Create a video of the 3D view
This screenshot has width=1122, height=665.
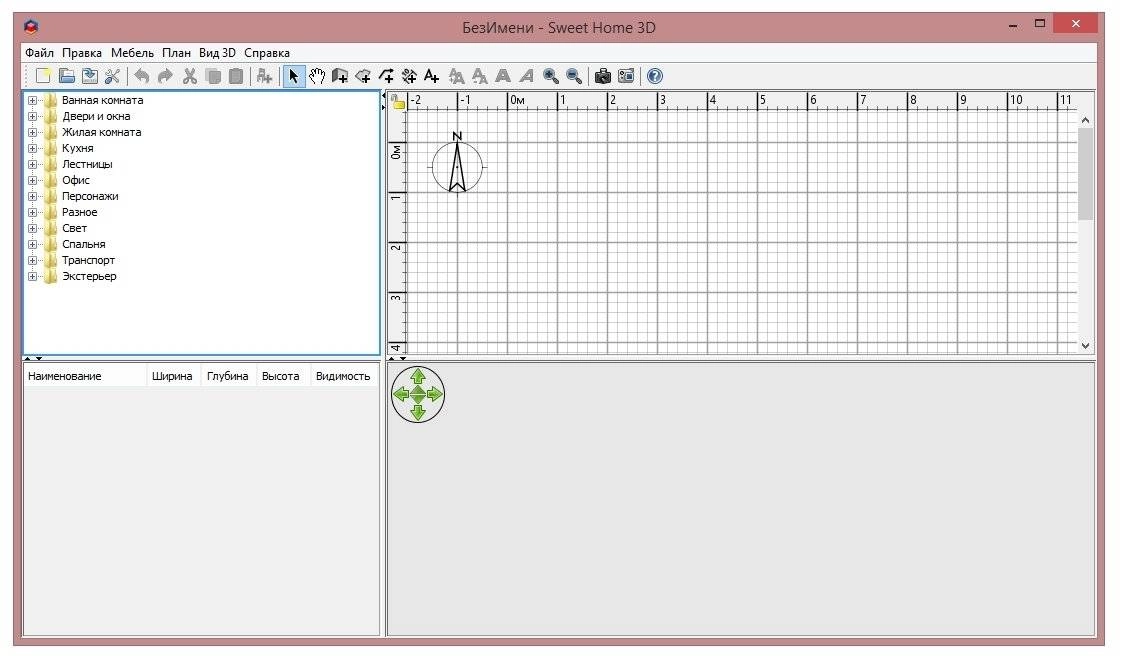coord(626,76)
